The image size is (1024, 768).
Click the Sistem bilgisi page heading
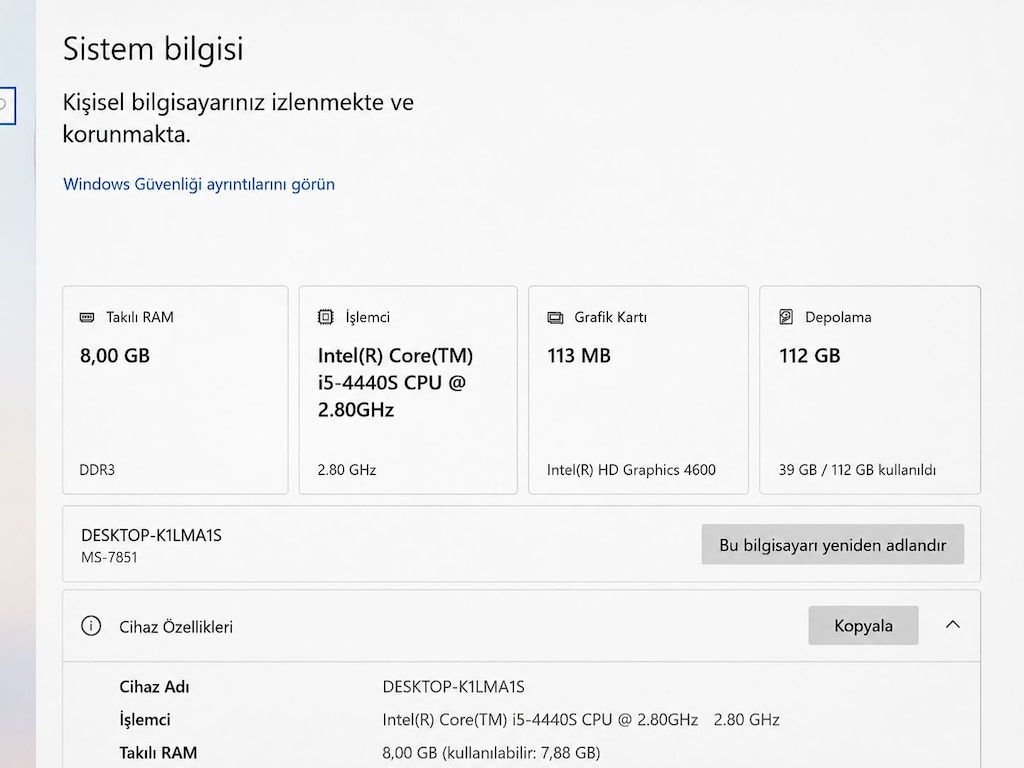(x=153, y=49)
